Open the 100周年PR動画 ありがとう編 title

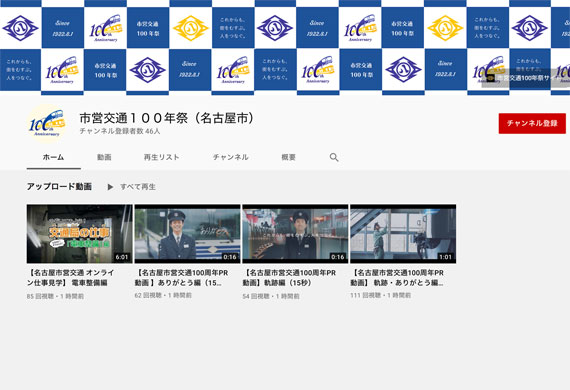coord(181,278)
